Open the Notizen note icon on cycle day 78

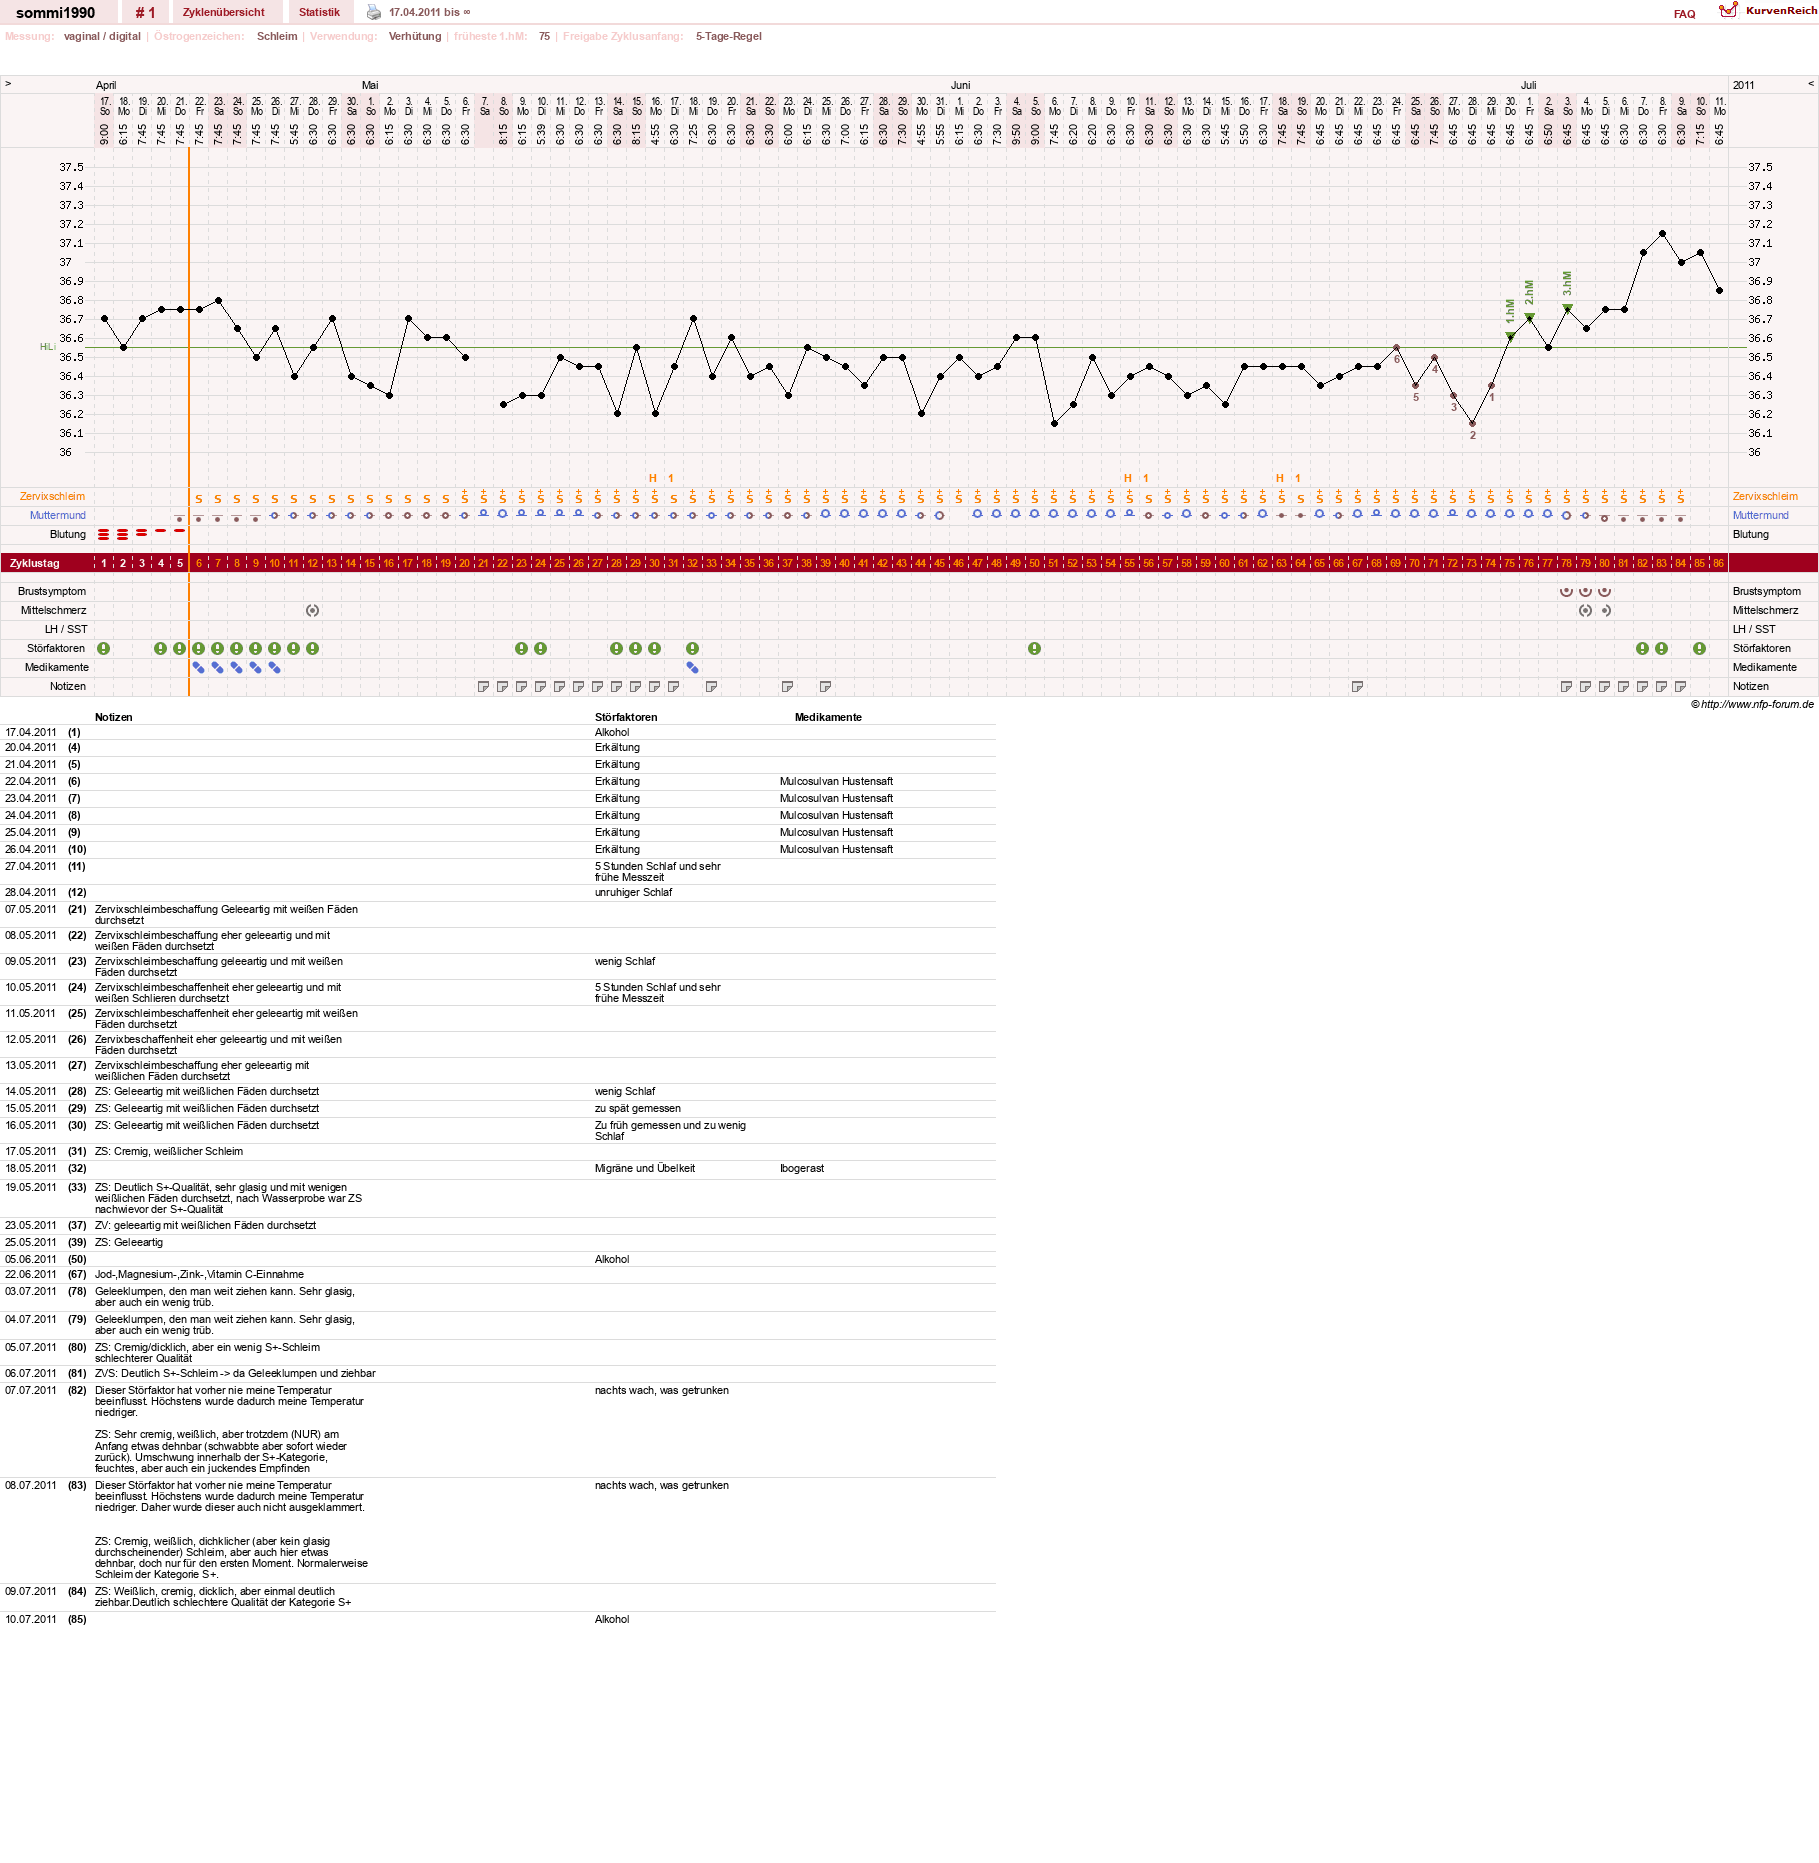[x=1567, y=686]
